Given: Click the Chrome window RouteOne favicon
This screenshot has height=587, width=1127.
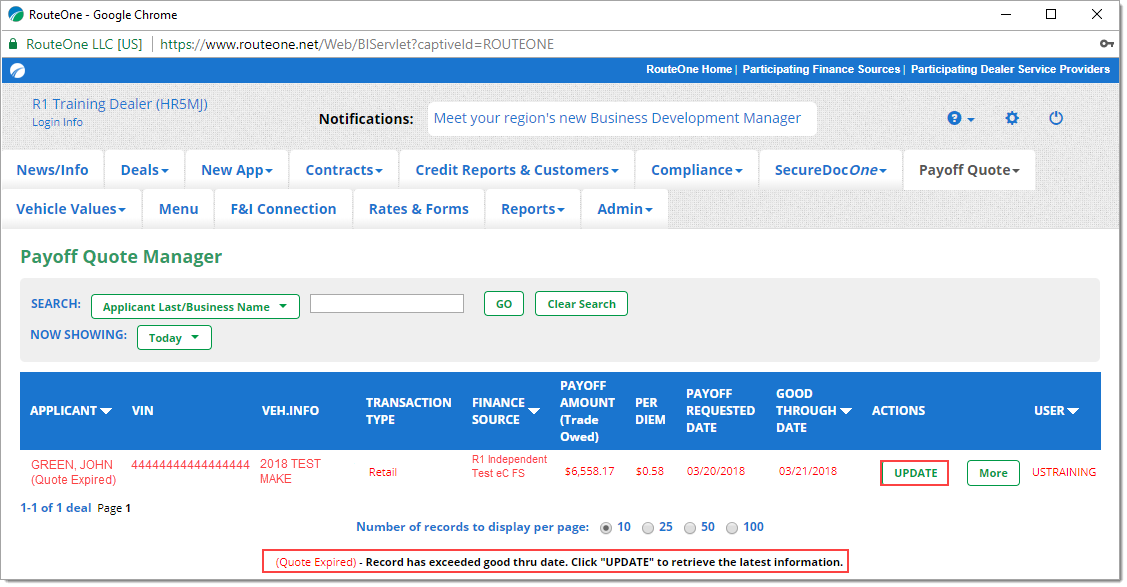Looking at the screenshot, I should (x=15, y=14).
